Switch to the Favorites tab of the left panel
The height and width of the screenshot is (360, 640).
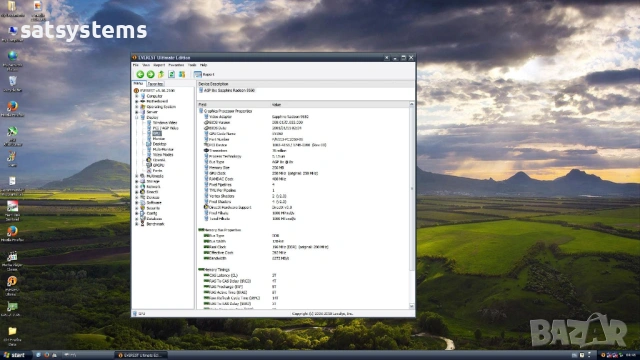tap(155, 84)
